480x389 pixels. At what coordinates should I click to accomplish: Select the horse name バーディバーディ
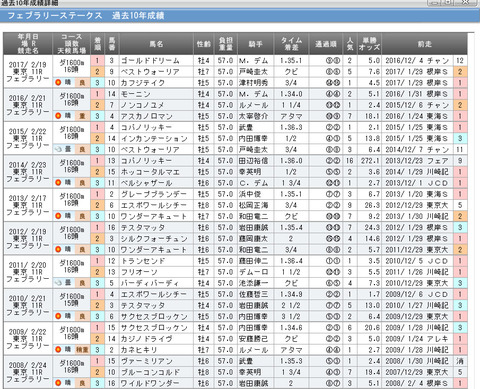coord(150,283)
